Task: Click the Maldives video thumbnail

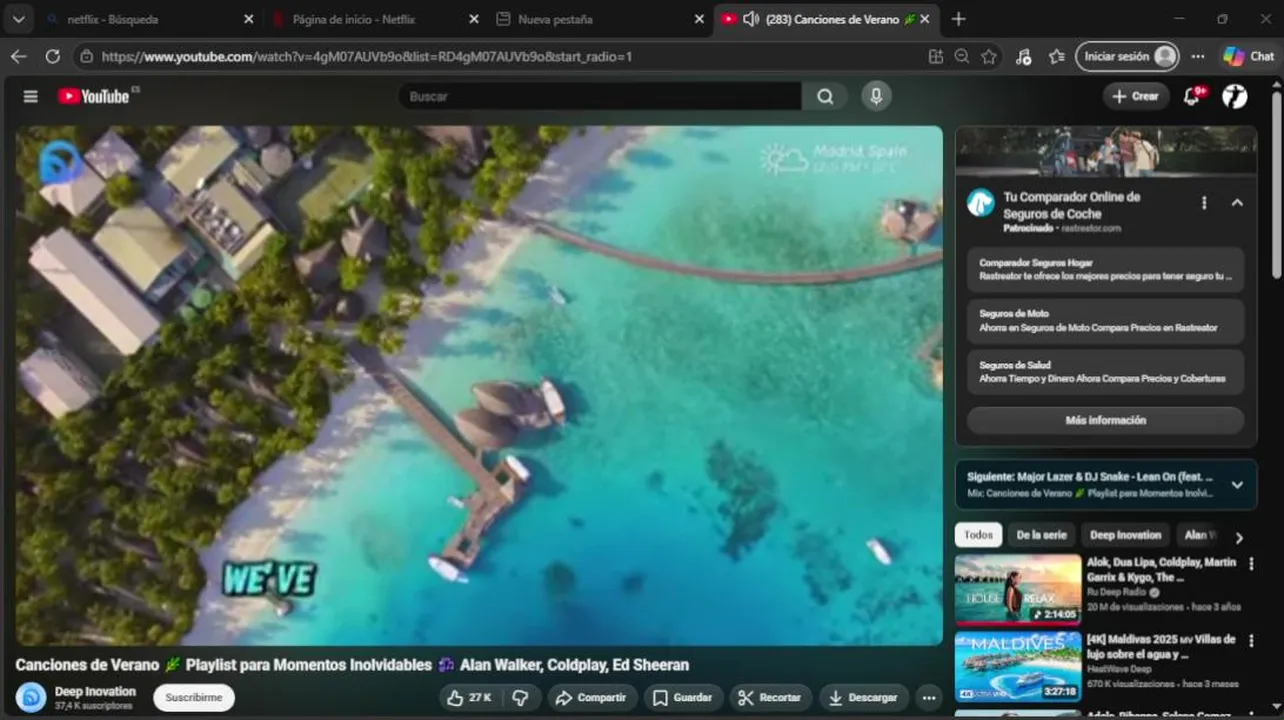Action: click(x=1017, y=666)
